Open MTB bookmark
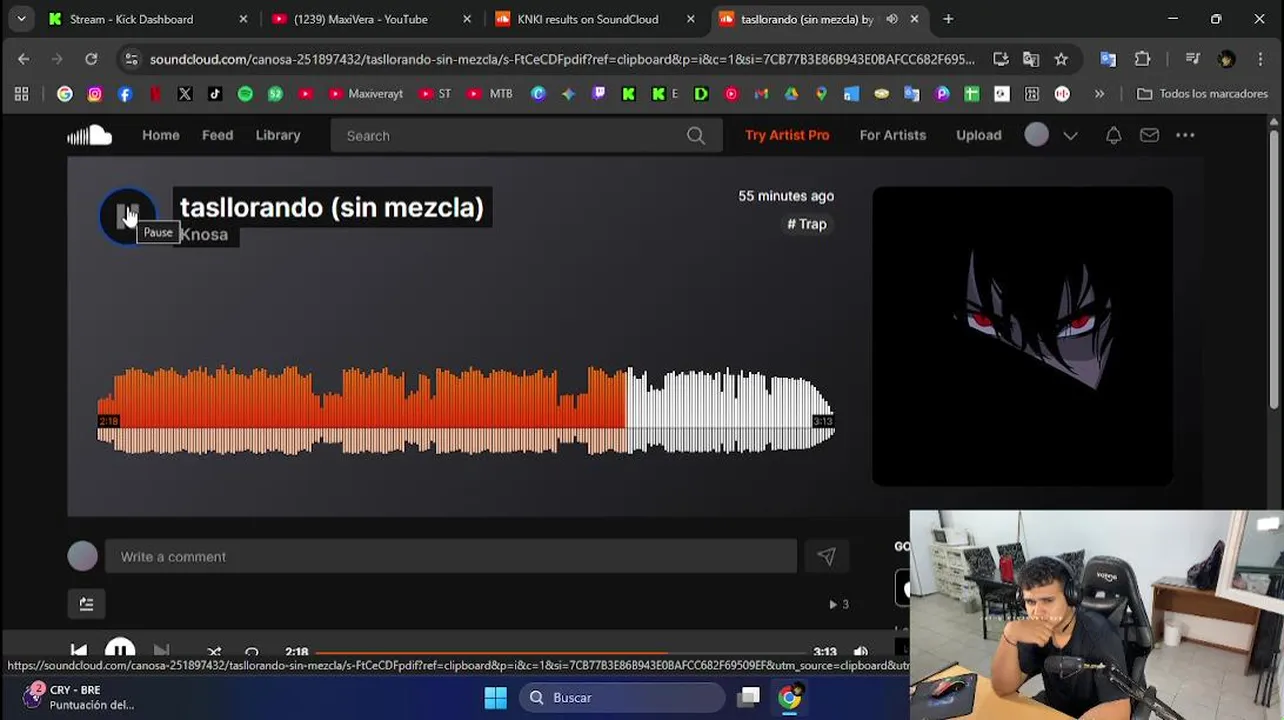This screenshot has width=1284, height=720. [x=490, y=94]
